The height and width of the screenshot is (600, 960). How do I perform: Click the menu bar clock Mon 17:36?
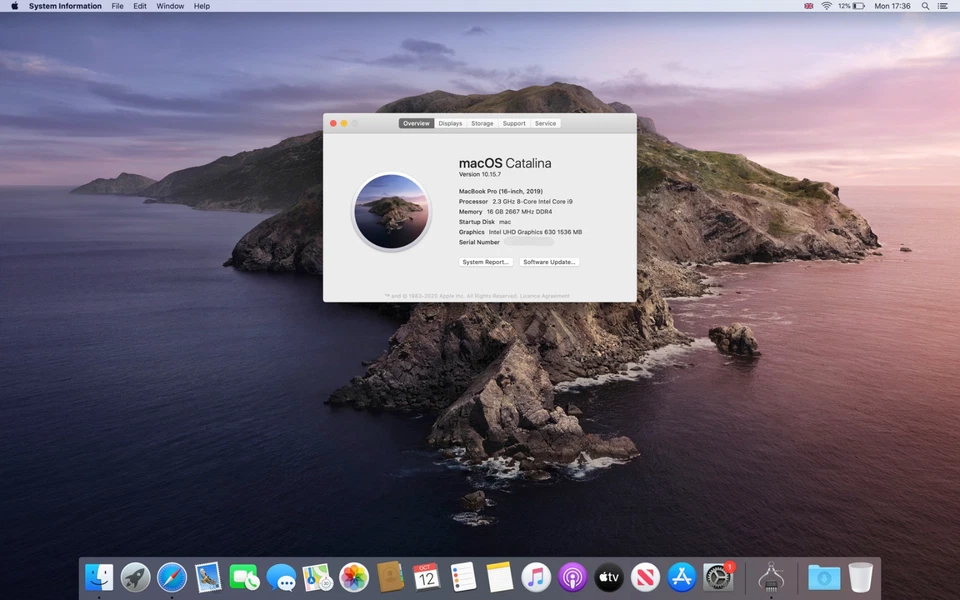pyautogui.click(x=892, y=6)
